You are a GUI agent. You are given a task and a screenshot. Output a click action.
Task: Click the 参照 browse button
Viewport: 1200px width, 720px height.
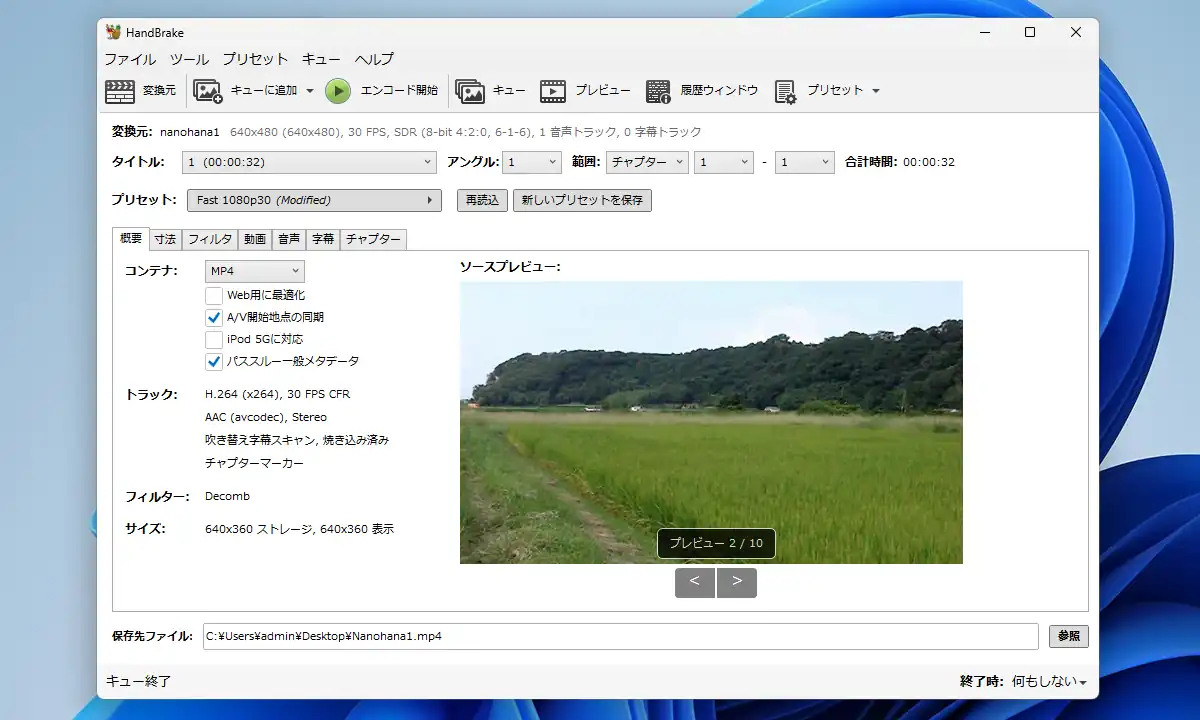point(1068,636)
